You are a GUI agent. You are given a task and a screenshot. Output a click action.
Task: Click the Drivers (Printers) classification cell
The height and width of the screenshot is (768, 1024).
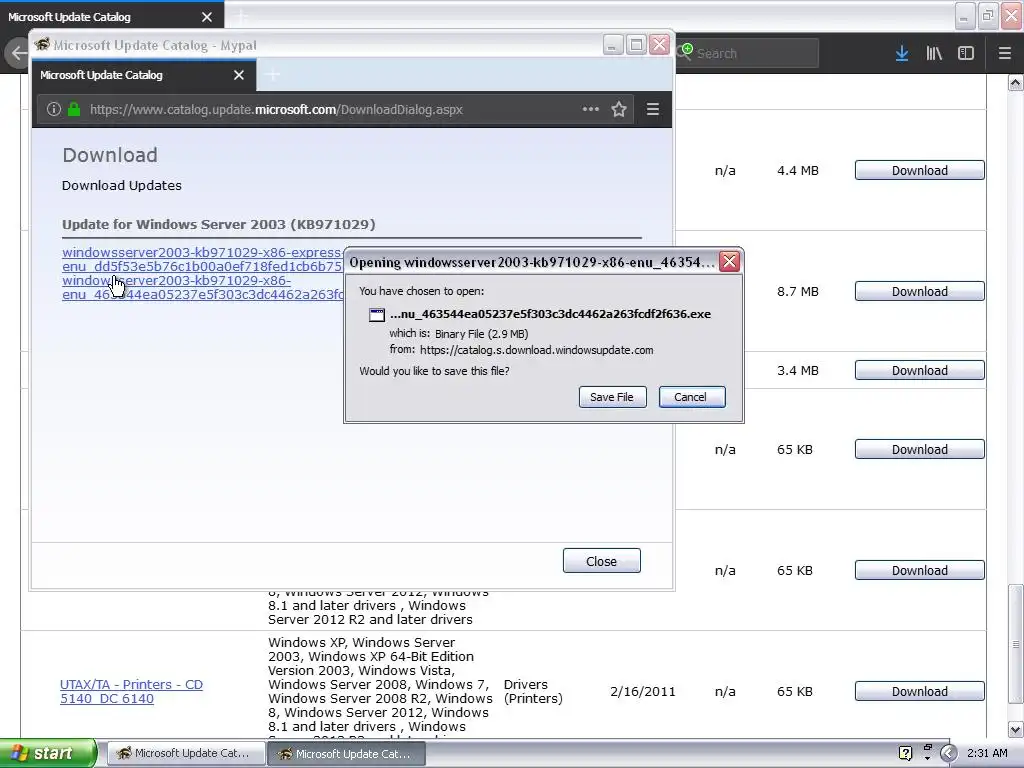pos(533,691)
